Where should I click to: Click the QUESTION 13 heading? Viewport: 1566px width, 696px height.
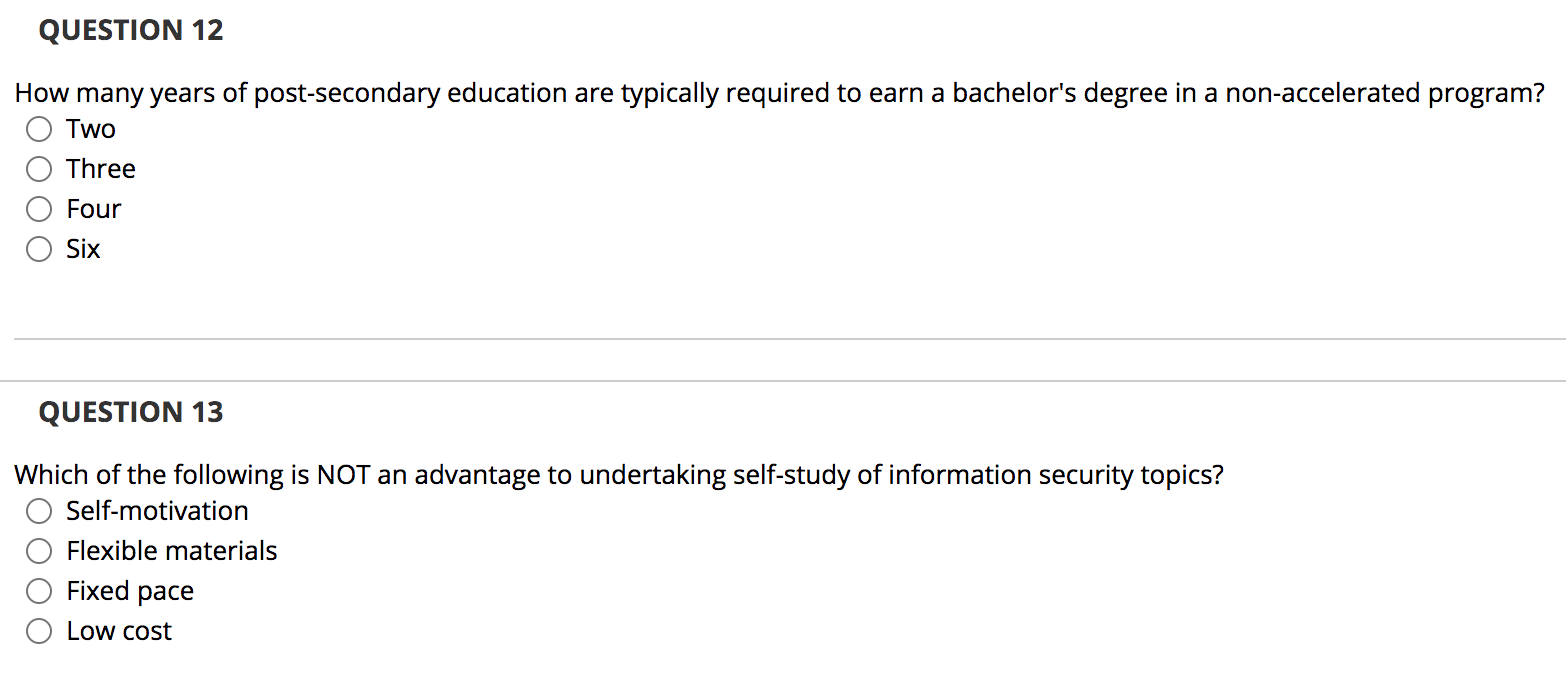(x=130, y=412)
